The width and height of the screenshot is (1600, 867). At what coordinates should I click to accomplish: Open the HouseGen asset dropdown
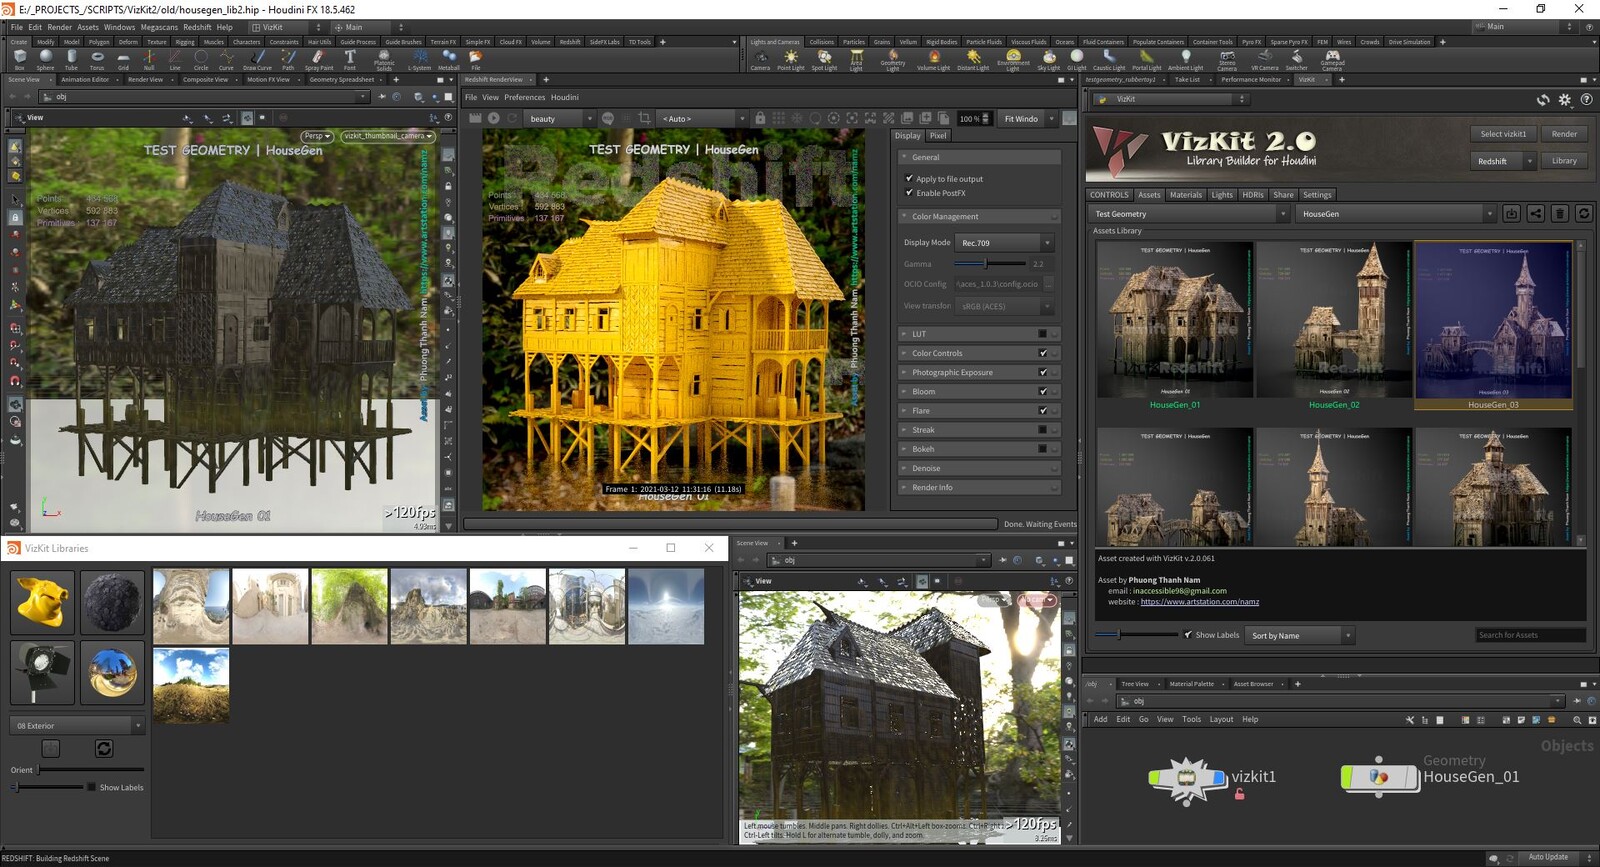coord(1397,214)
